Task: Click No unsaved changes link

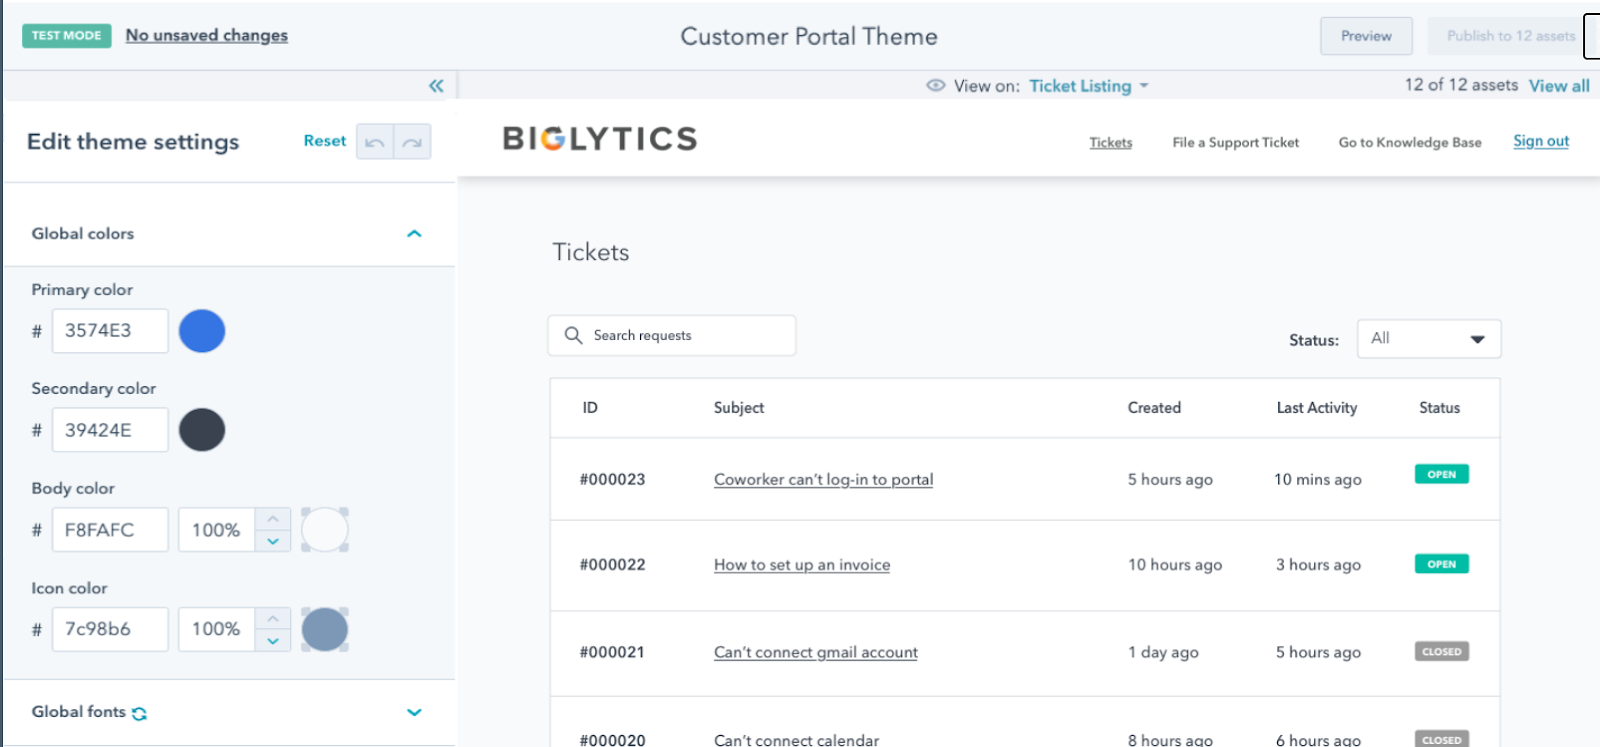Action: click(x=207, y=35)
